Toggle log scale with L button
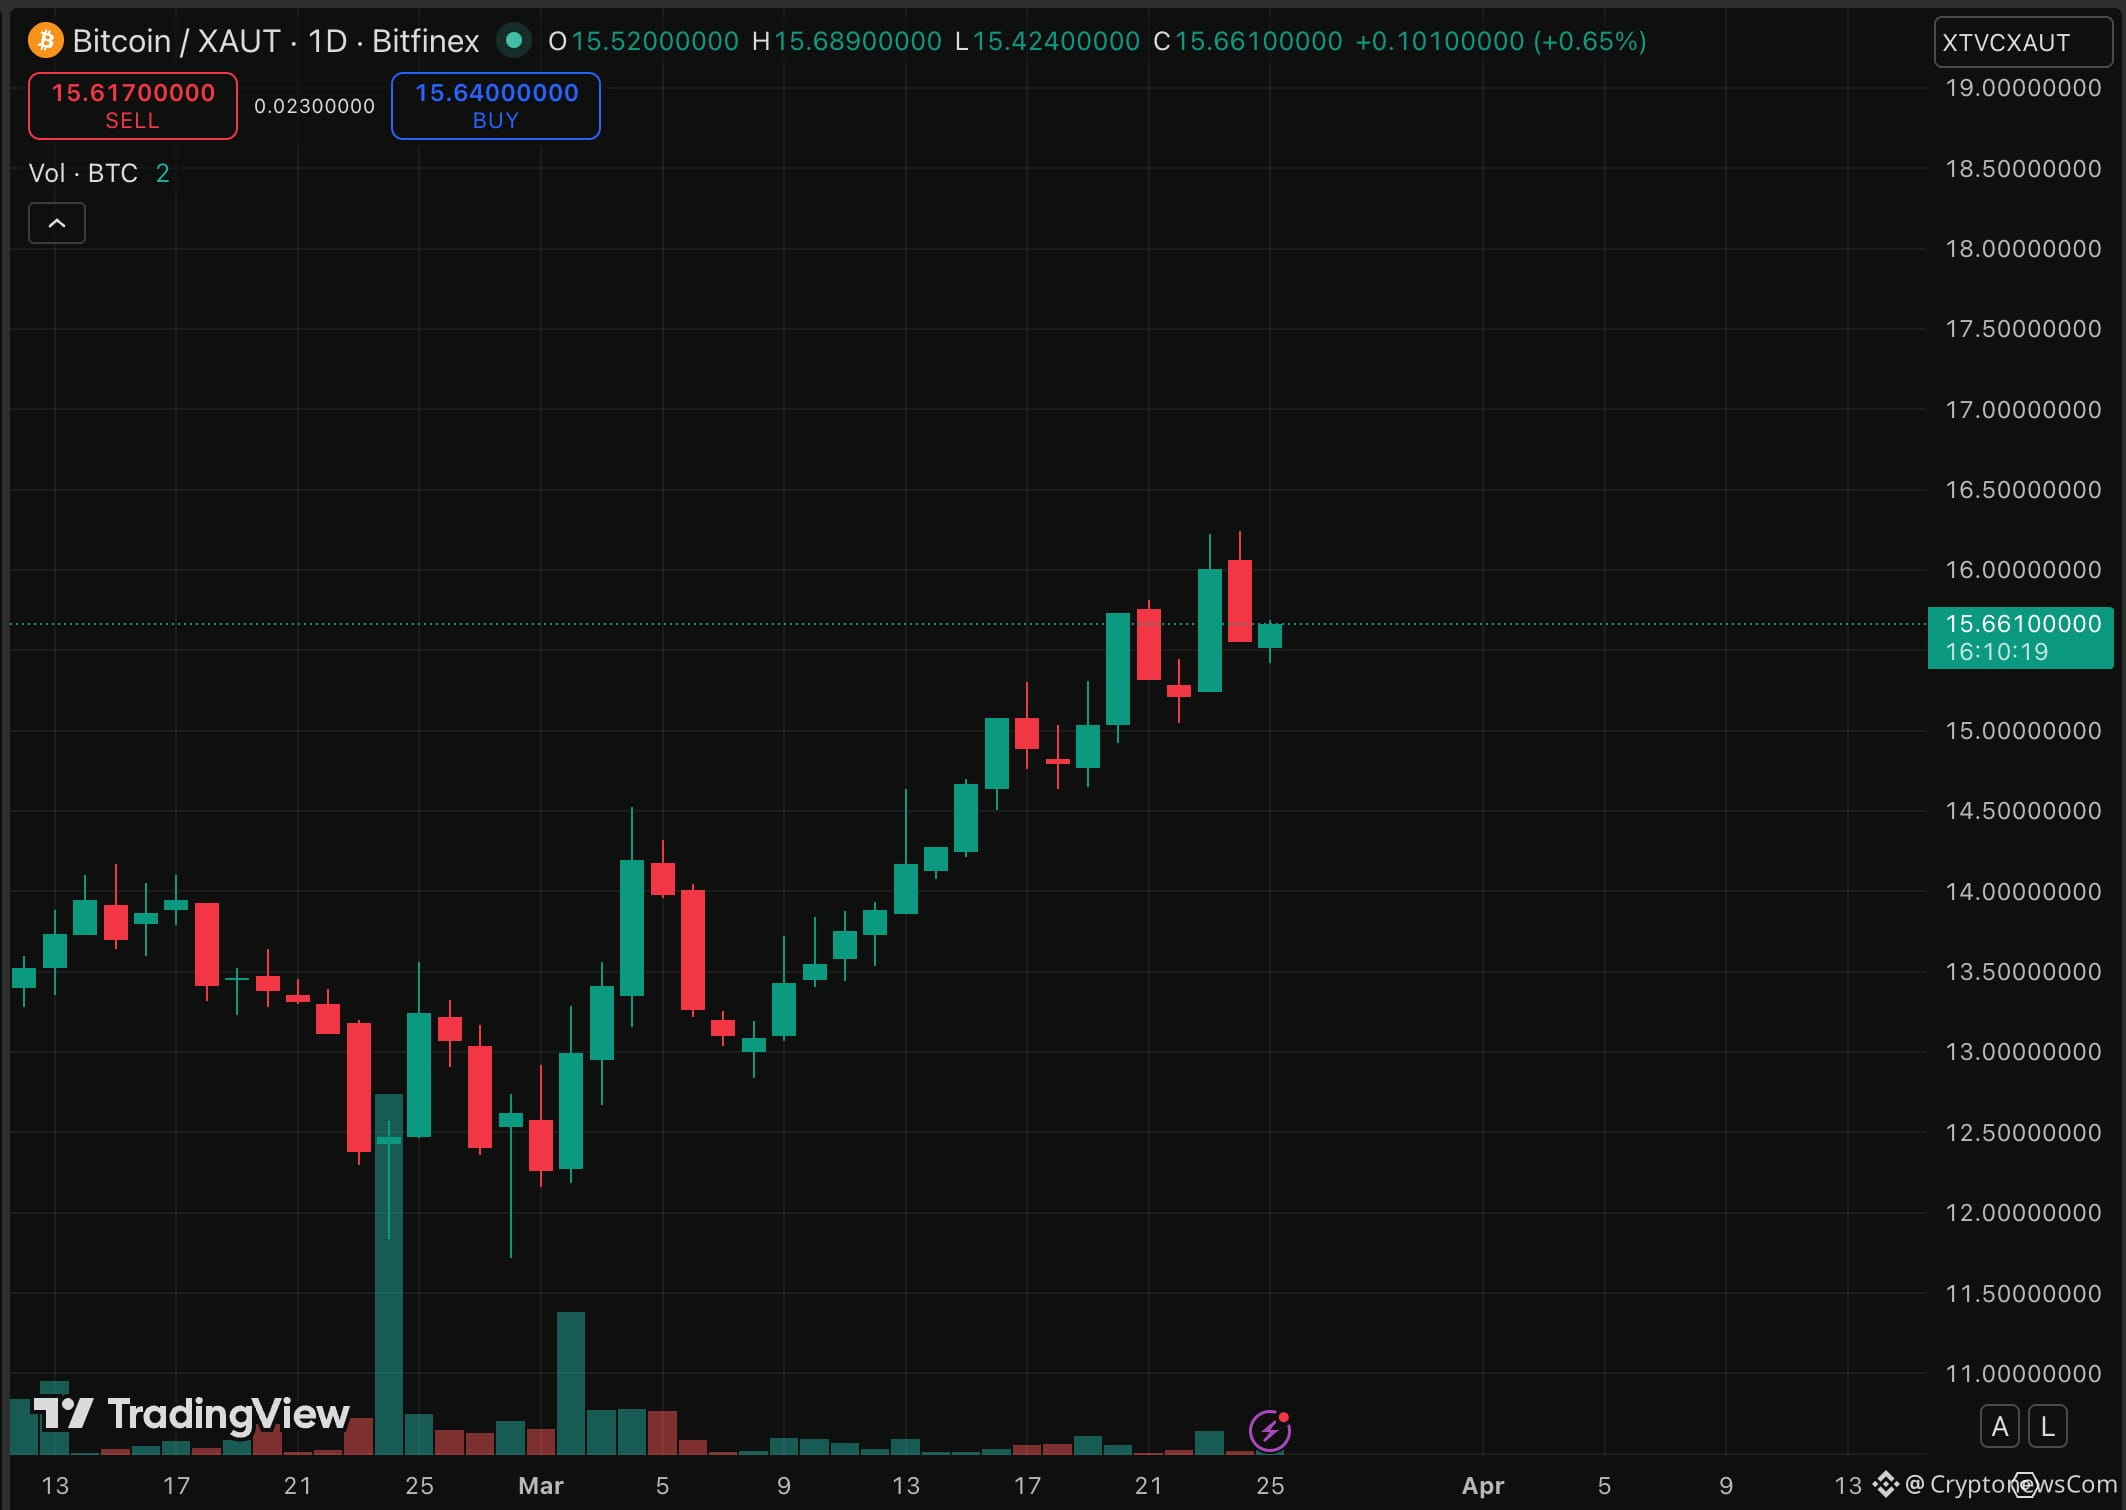Screen dimensions: 2126x1510 point(2047,1426)
